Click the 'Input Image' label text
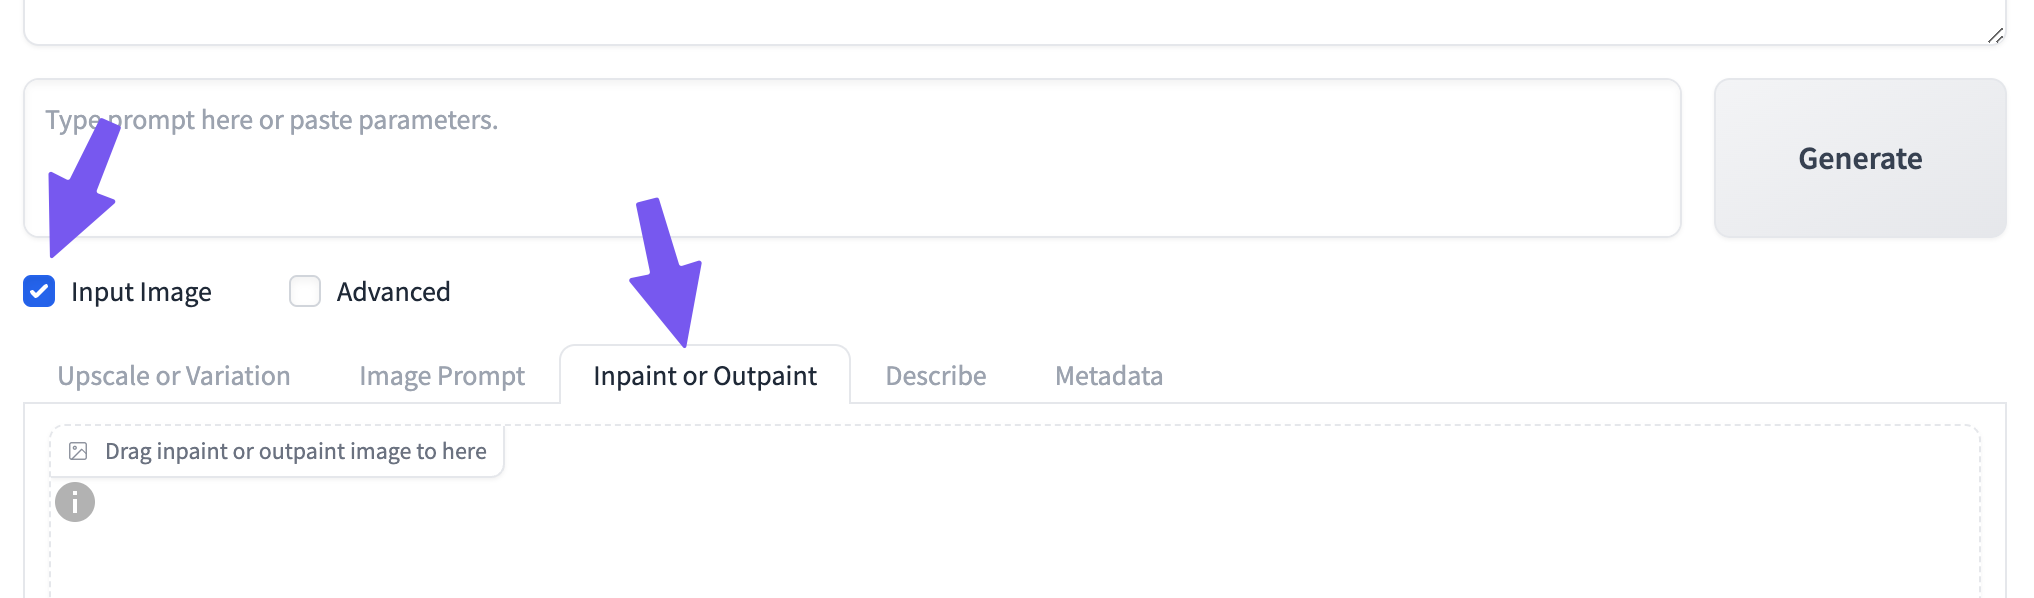 click(x=141, y=292)
